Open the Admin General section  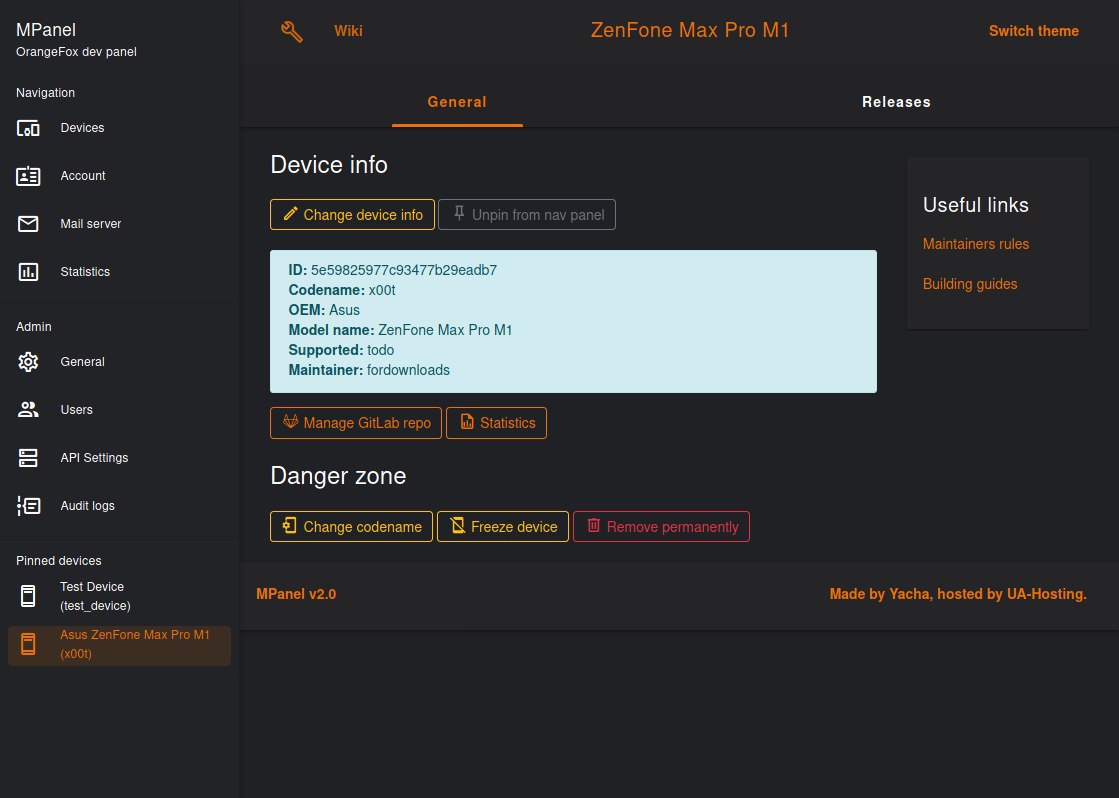pos(120,362)
